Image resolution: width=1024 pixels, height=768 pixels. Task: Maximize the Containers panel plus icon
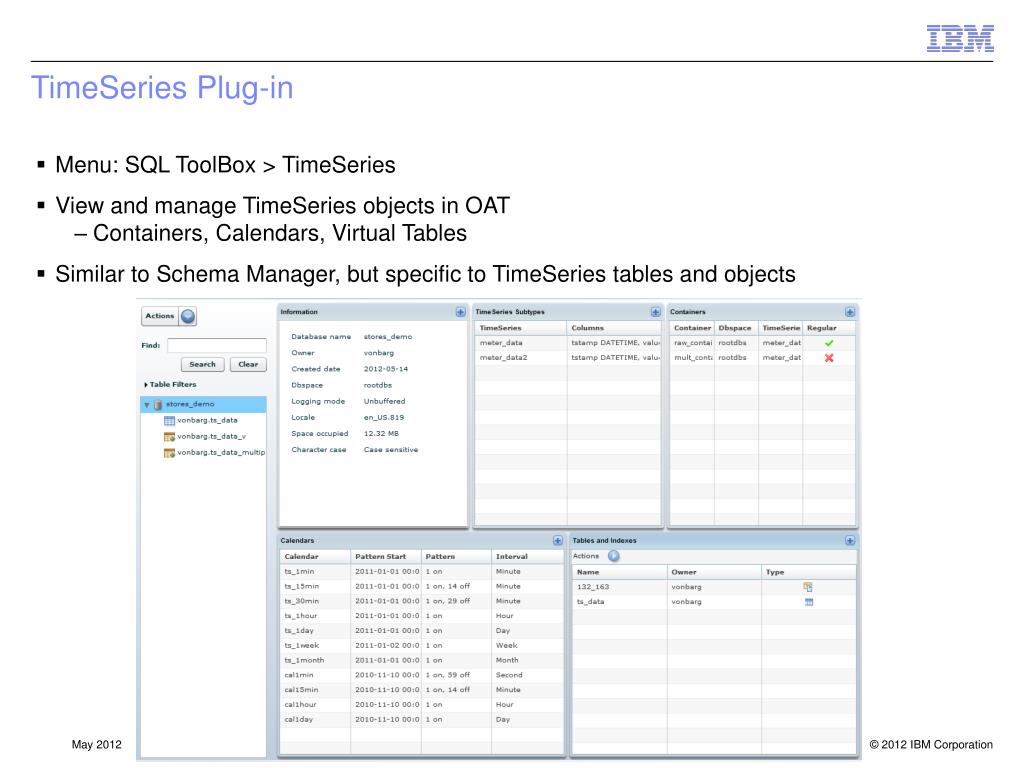point(850,312)
